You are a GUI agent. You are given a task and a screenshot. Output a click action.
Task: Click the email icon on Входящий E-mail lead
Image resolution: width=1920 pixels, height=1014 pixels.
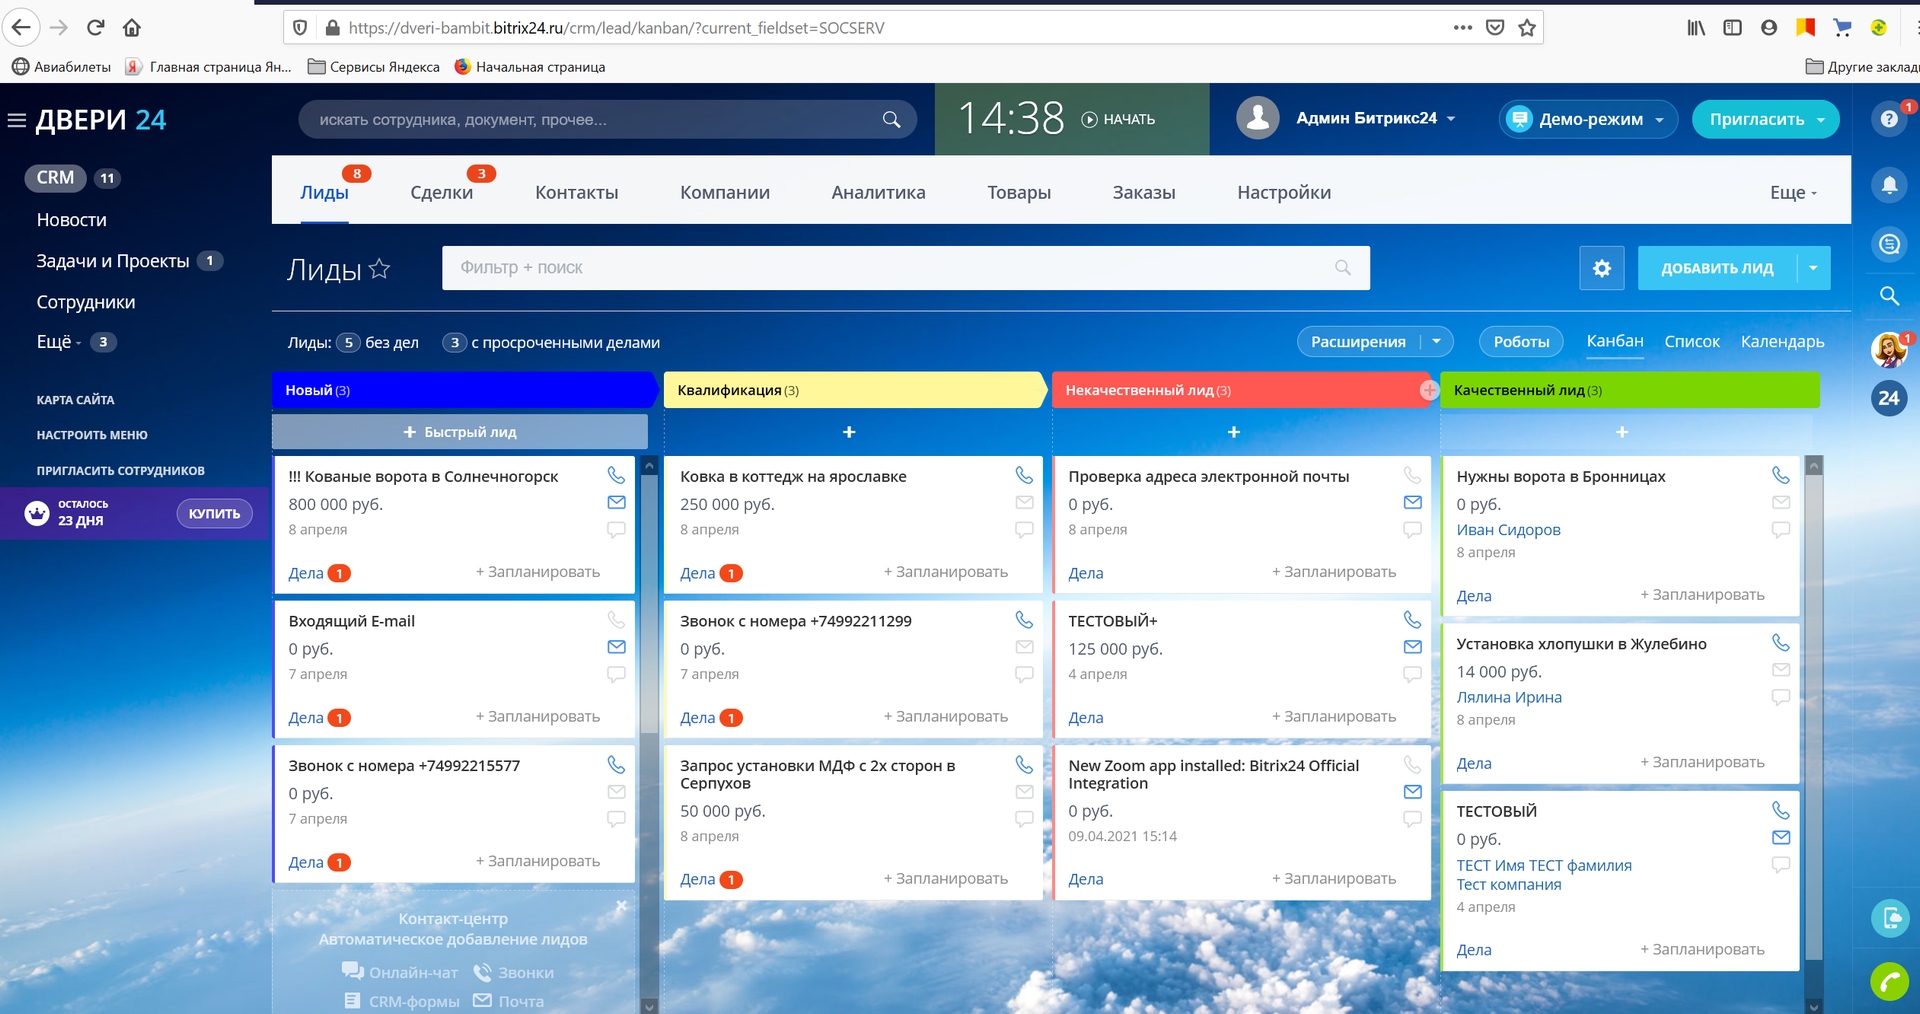[616, 647]
